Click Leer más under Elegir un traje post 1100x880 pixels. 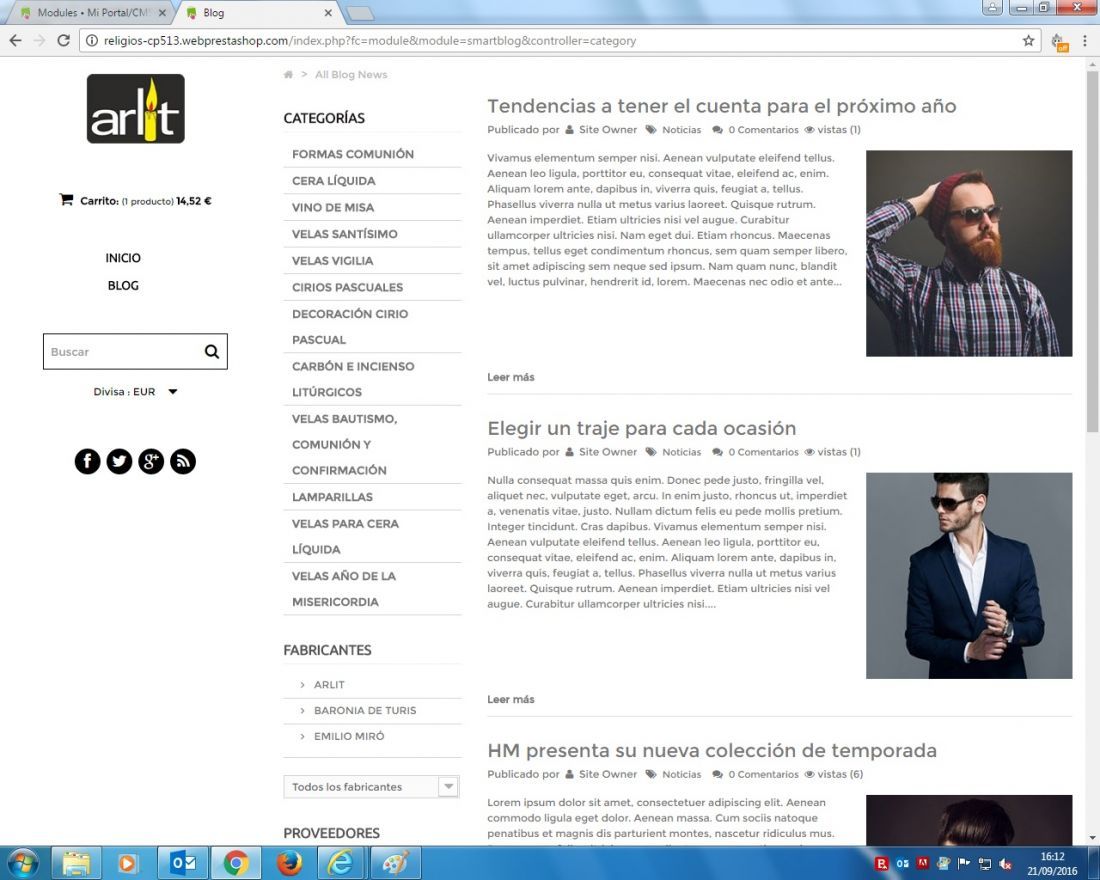pos(511,699)
